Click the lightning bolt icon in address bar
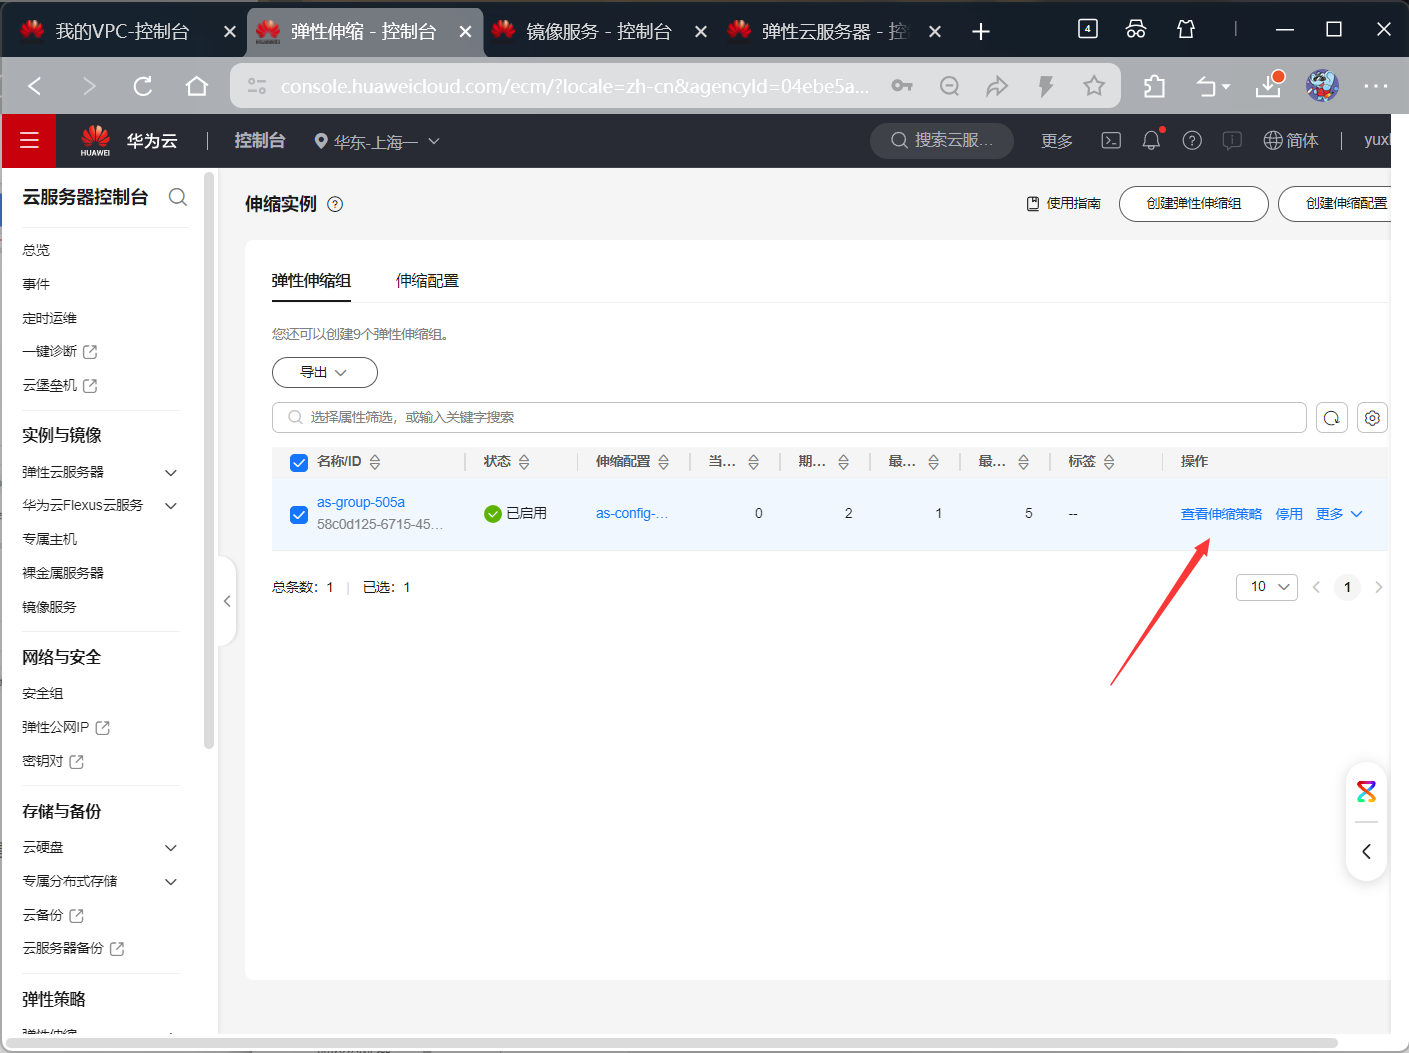Viewport: 1409px width, 1053px height. pos(1046,86)
